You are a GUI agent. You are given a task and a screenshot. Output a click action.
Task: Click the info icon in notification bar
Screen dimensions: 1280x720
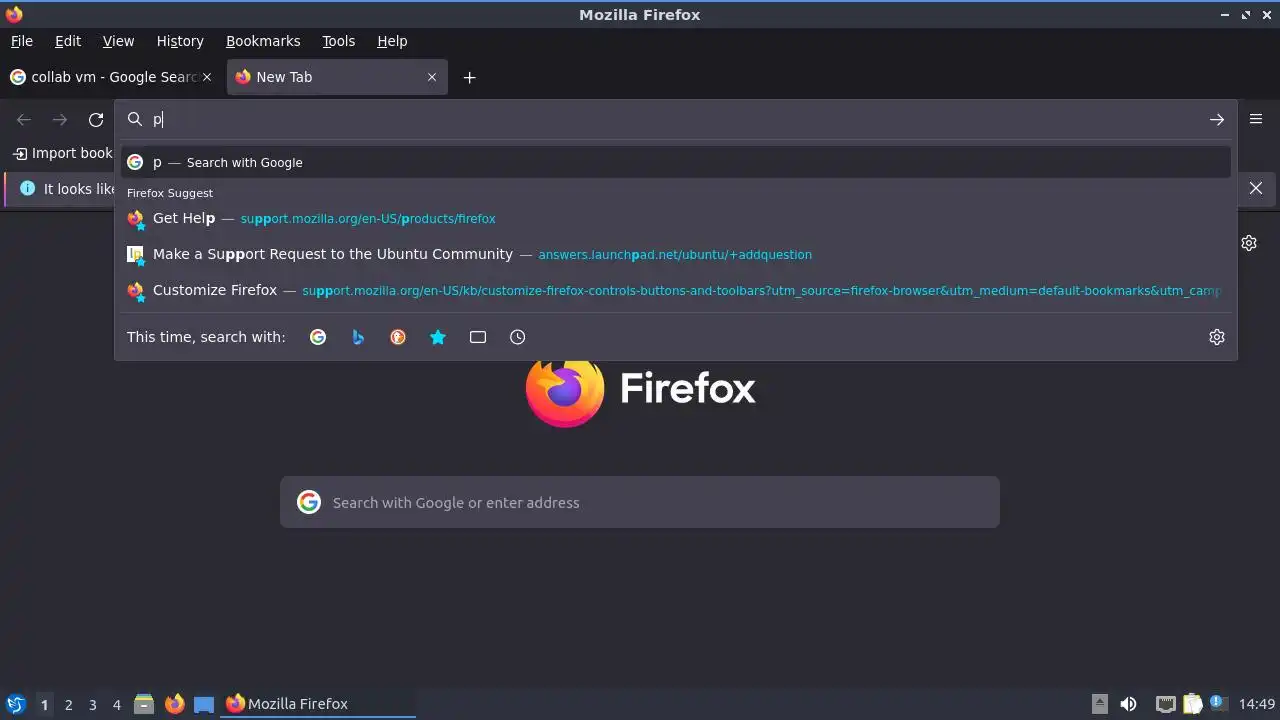27,188
